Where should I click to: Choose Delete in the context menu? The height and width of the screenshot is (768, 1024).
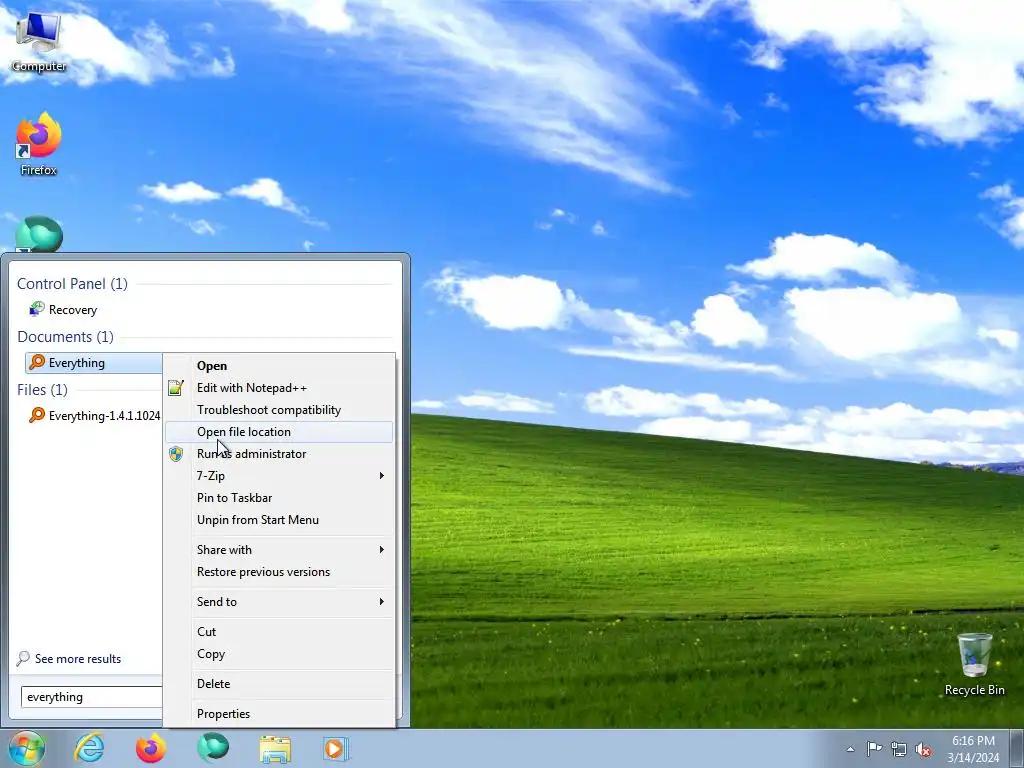click(x=279, y=684)
